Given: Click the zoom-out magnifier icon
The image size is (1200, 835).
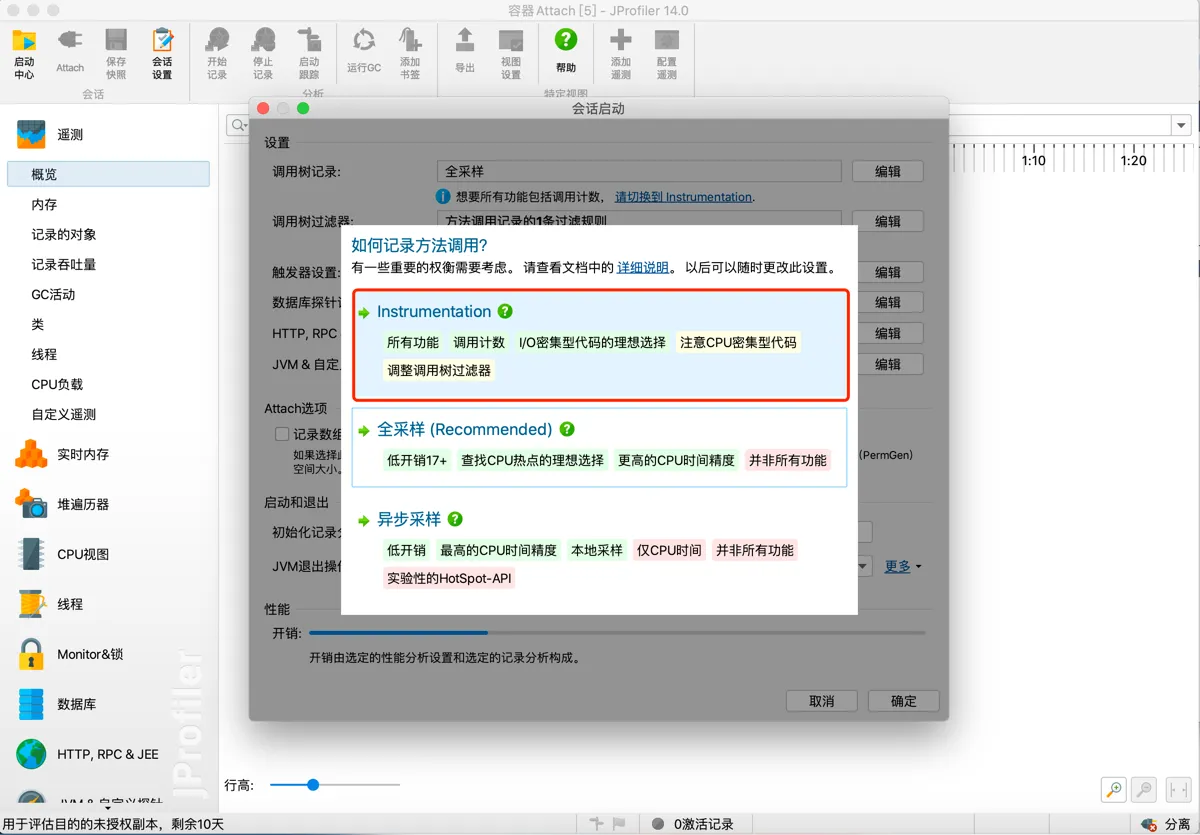Looking at the screenshot, I should pyautogui.click(x=1145, y=789).
